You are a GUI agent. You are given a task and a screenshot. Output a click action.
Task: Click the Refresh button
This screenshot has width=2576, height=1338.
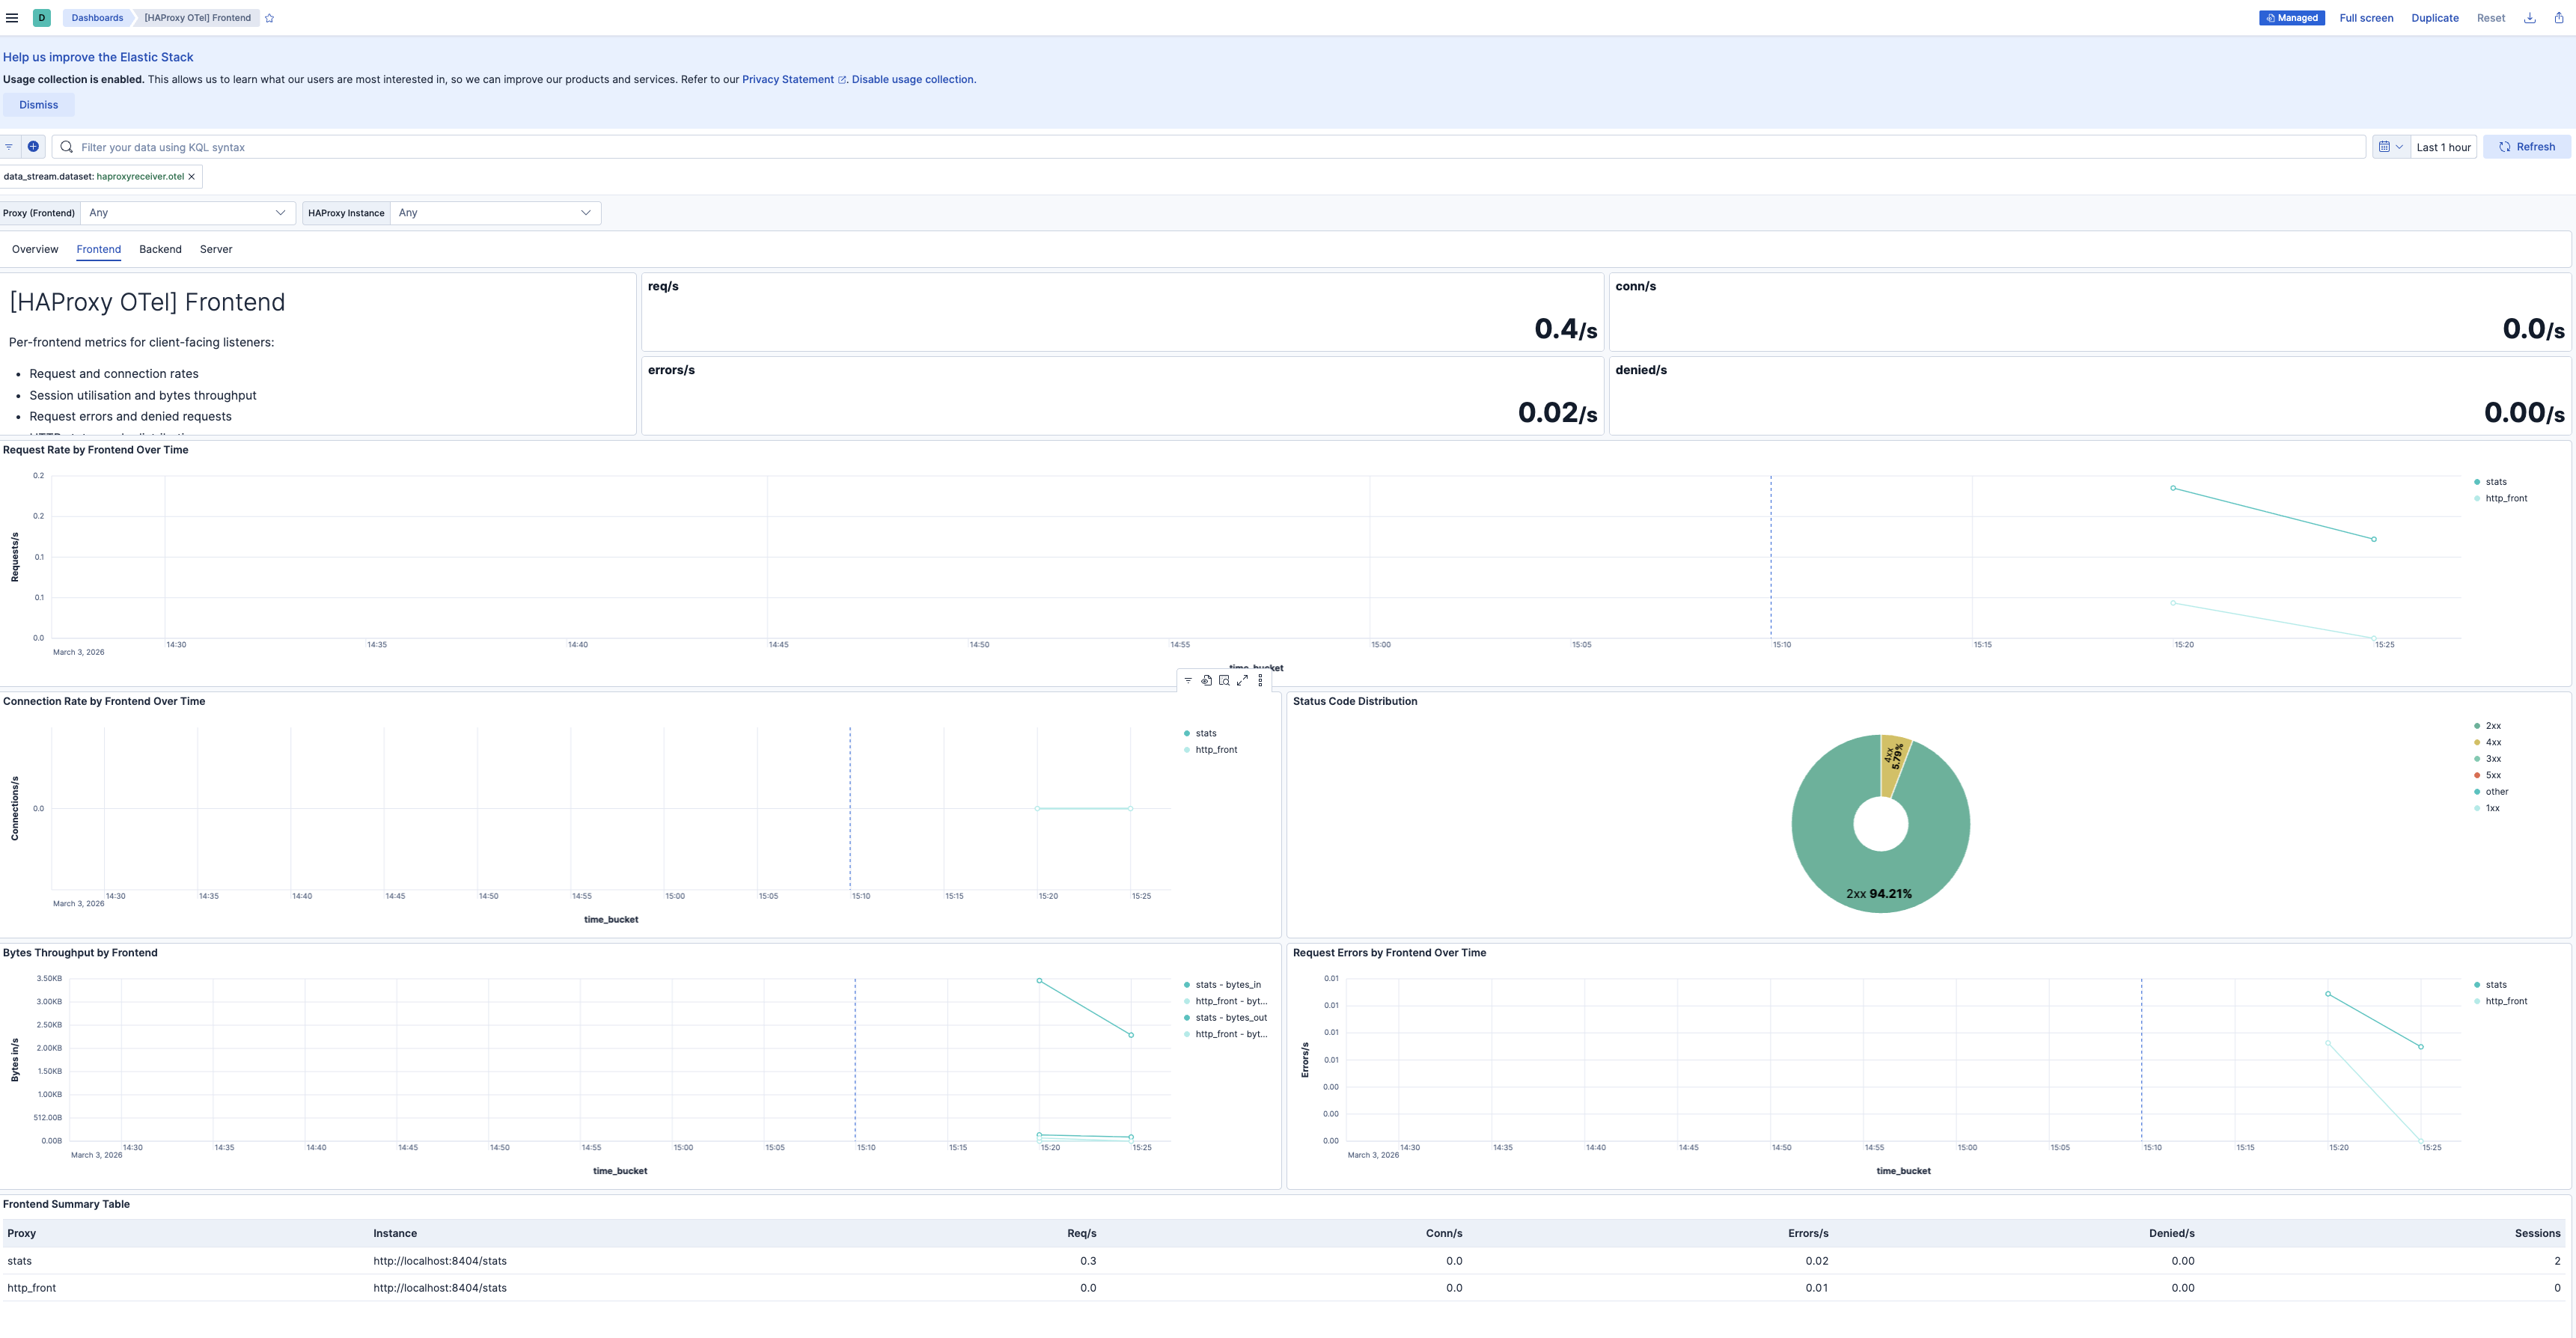pos(2527,146)
